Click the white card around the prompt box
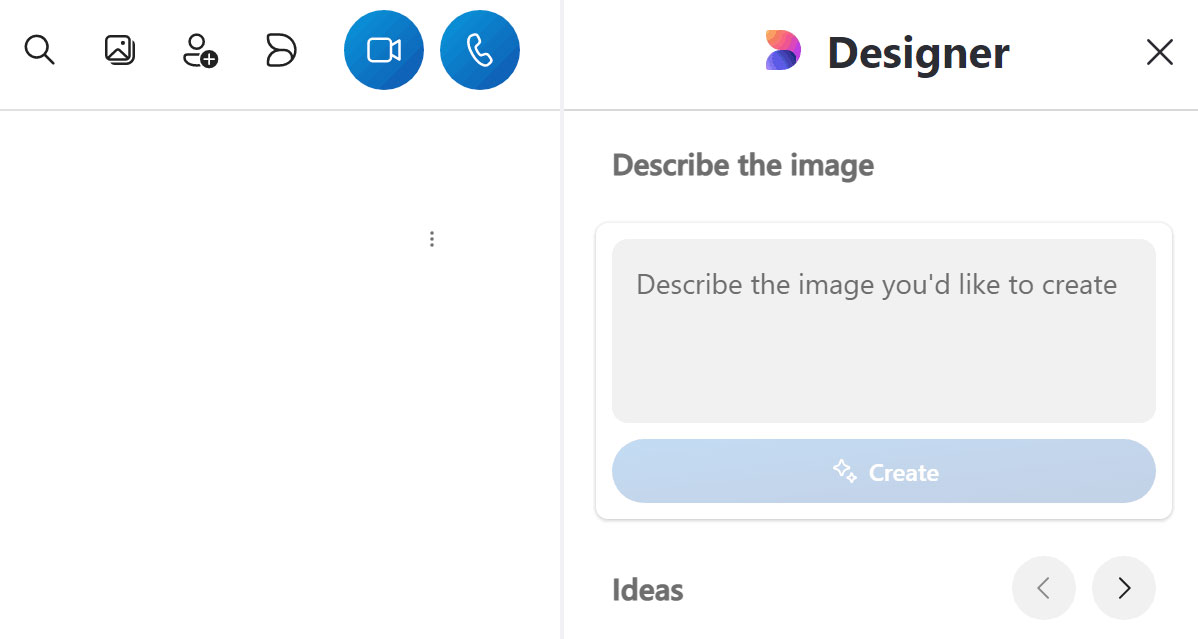 (x=883, y=371)
